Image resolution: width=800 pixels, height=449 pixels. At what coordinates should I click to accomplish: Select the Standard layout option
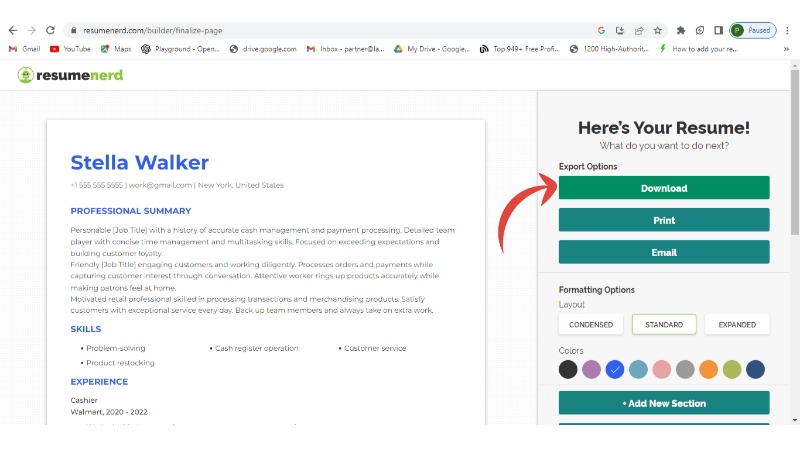664,325
